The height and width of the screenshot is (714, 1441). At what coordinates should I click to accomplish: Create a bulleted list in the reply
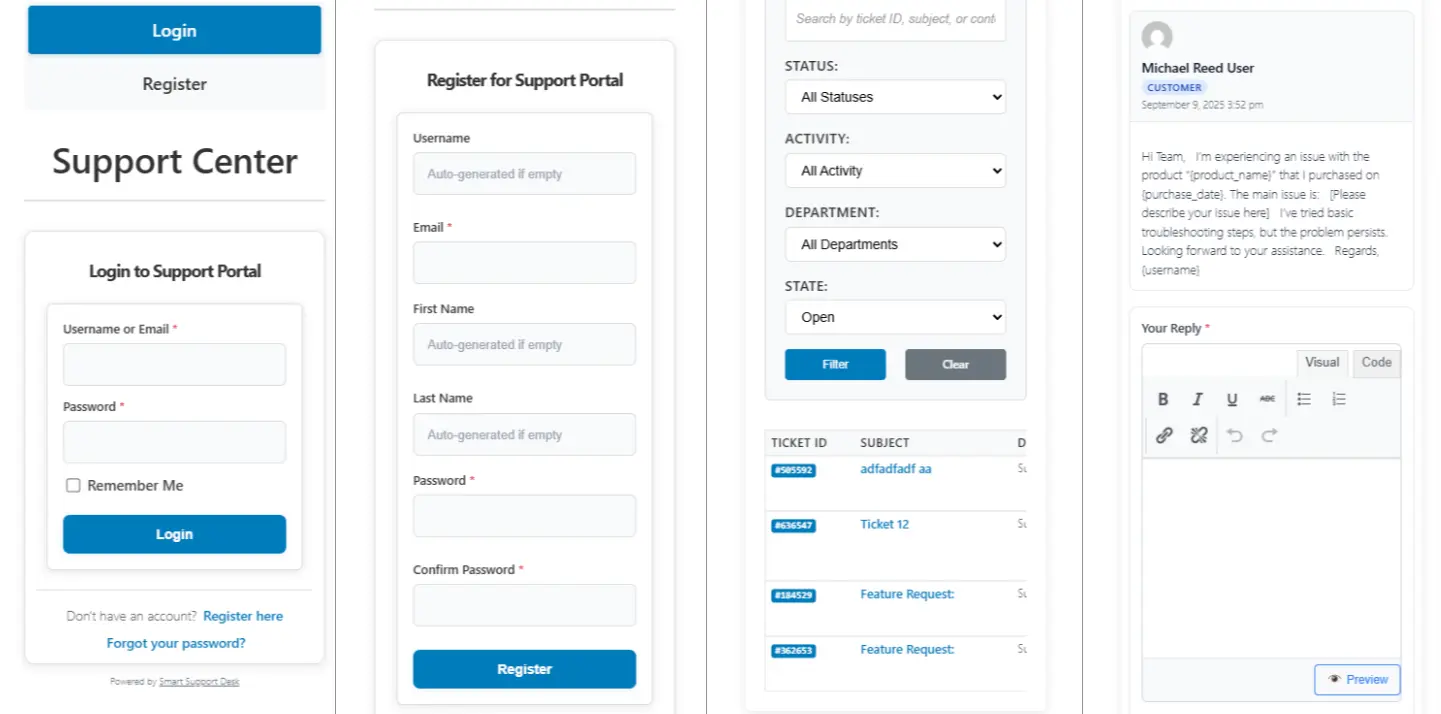click(x=1303, y=398)
